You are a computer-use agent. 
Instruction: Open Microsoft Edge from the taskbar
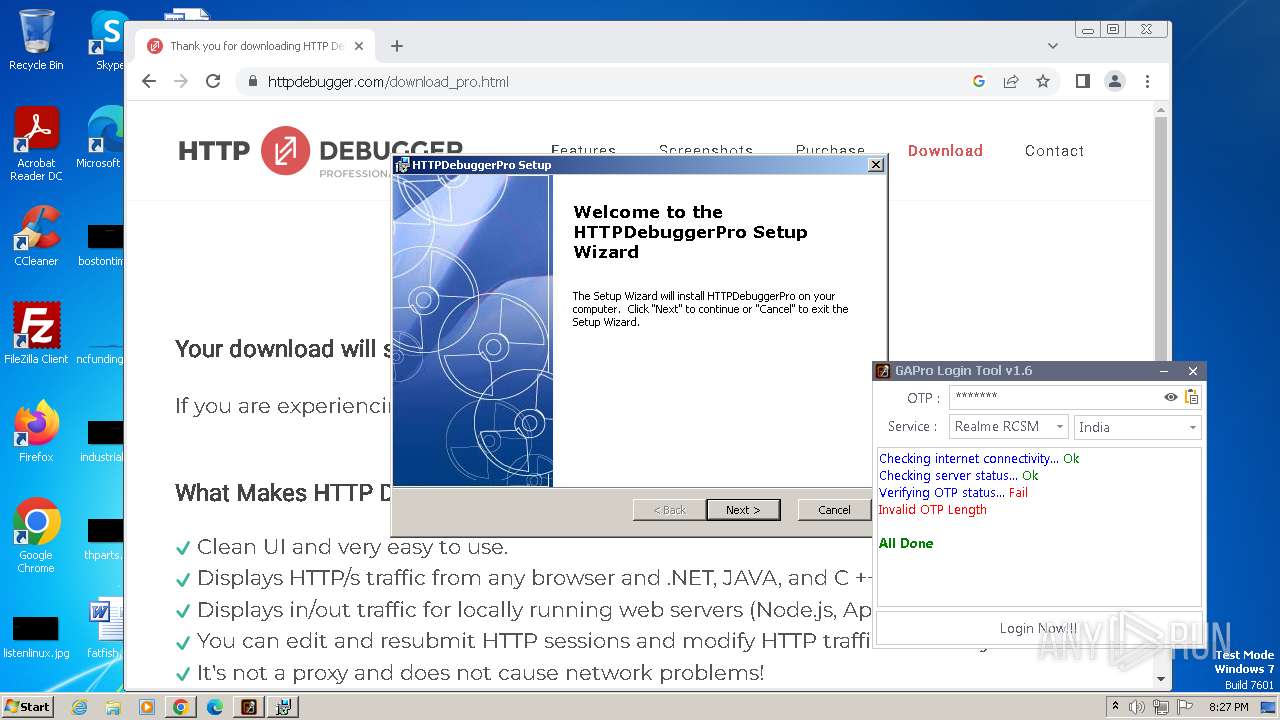click(214, 707)
